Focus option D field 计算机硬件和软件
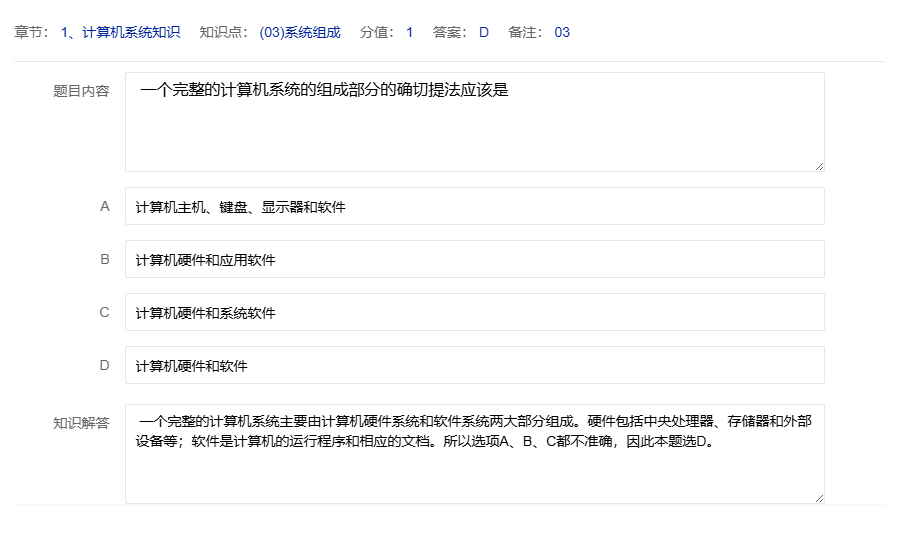The height and width of the screenshot is (533, 897). click(474, 366)
